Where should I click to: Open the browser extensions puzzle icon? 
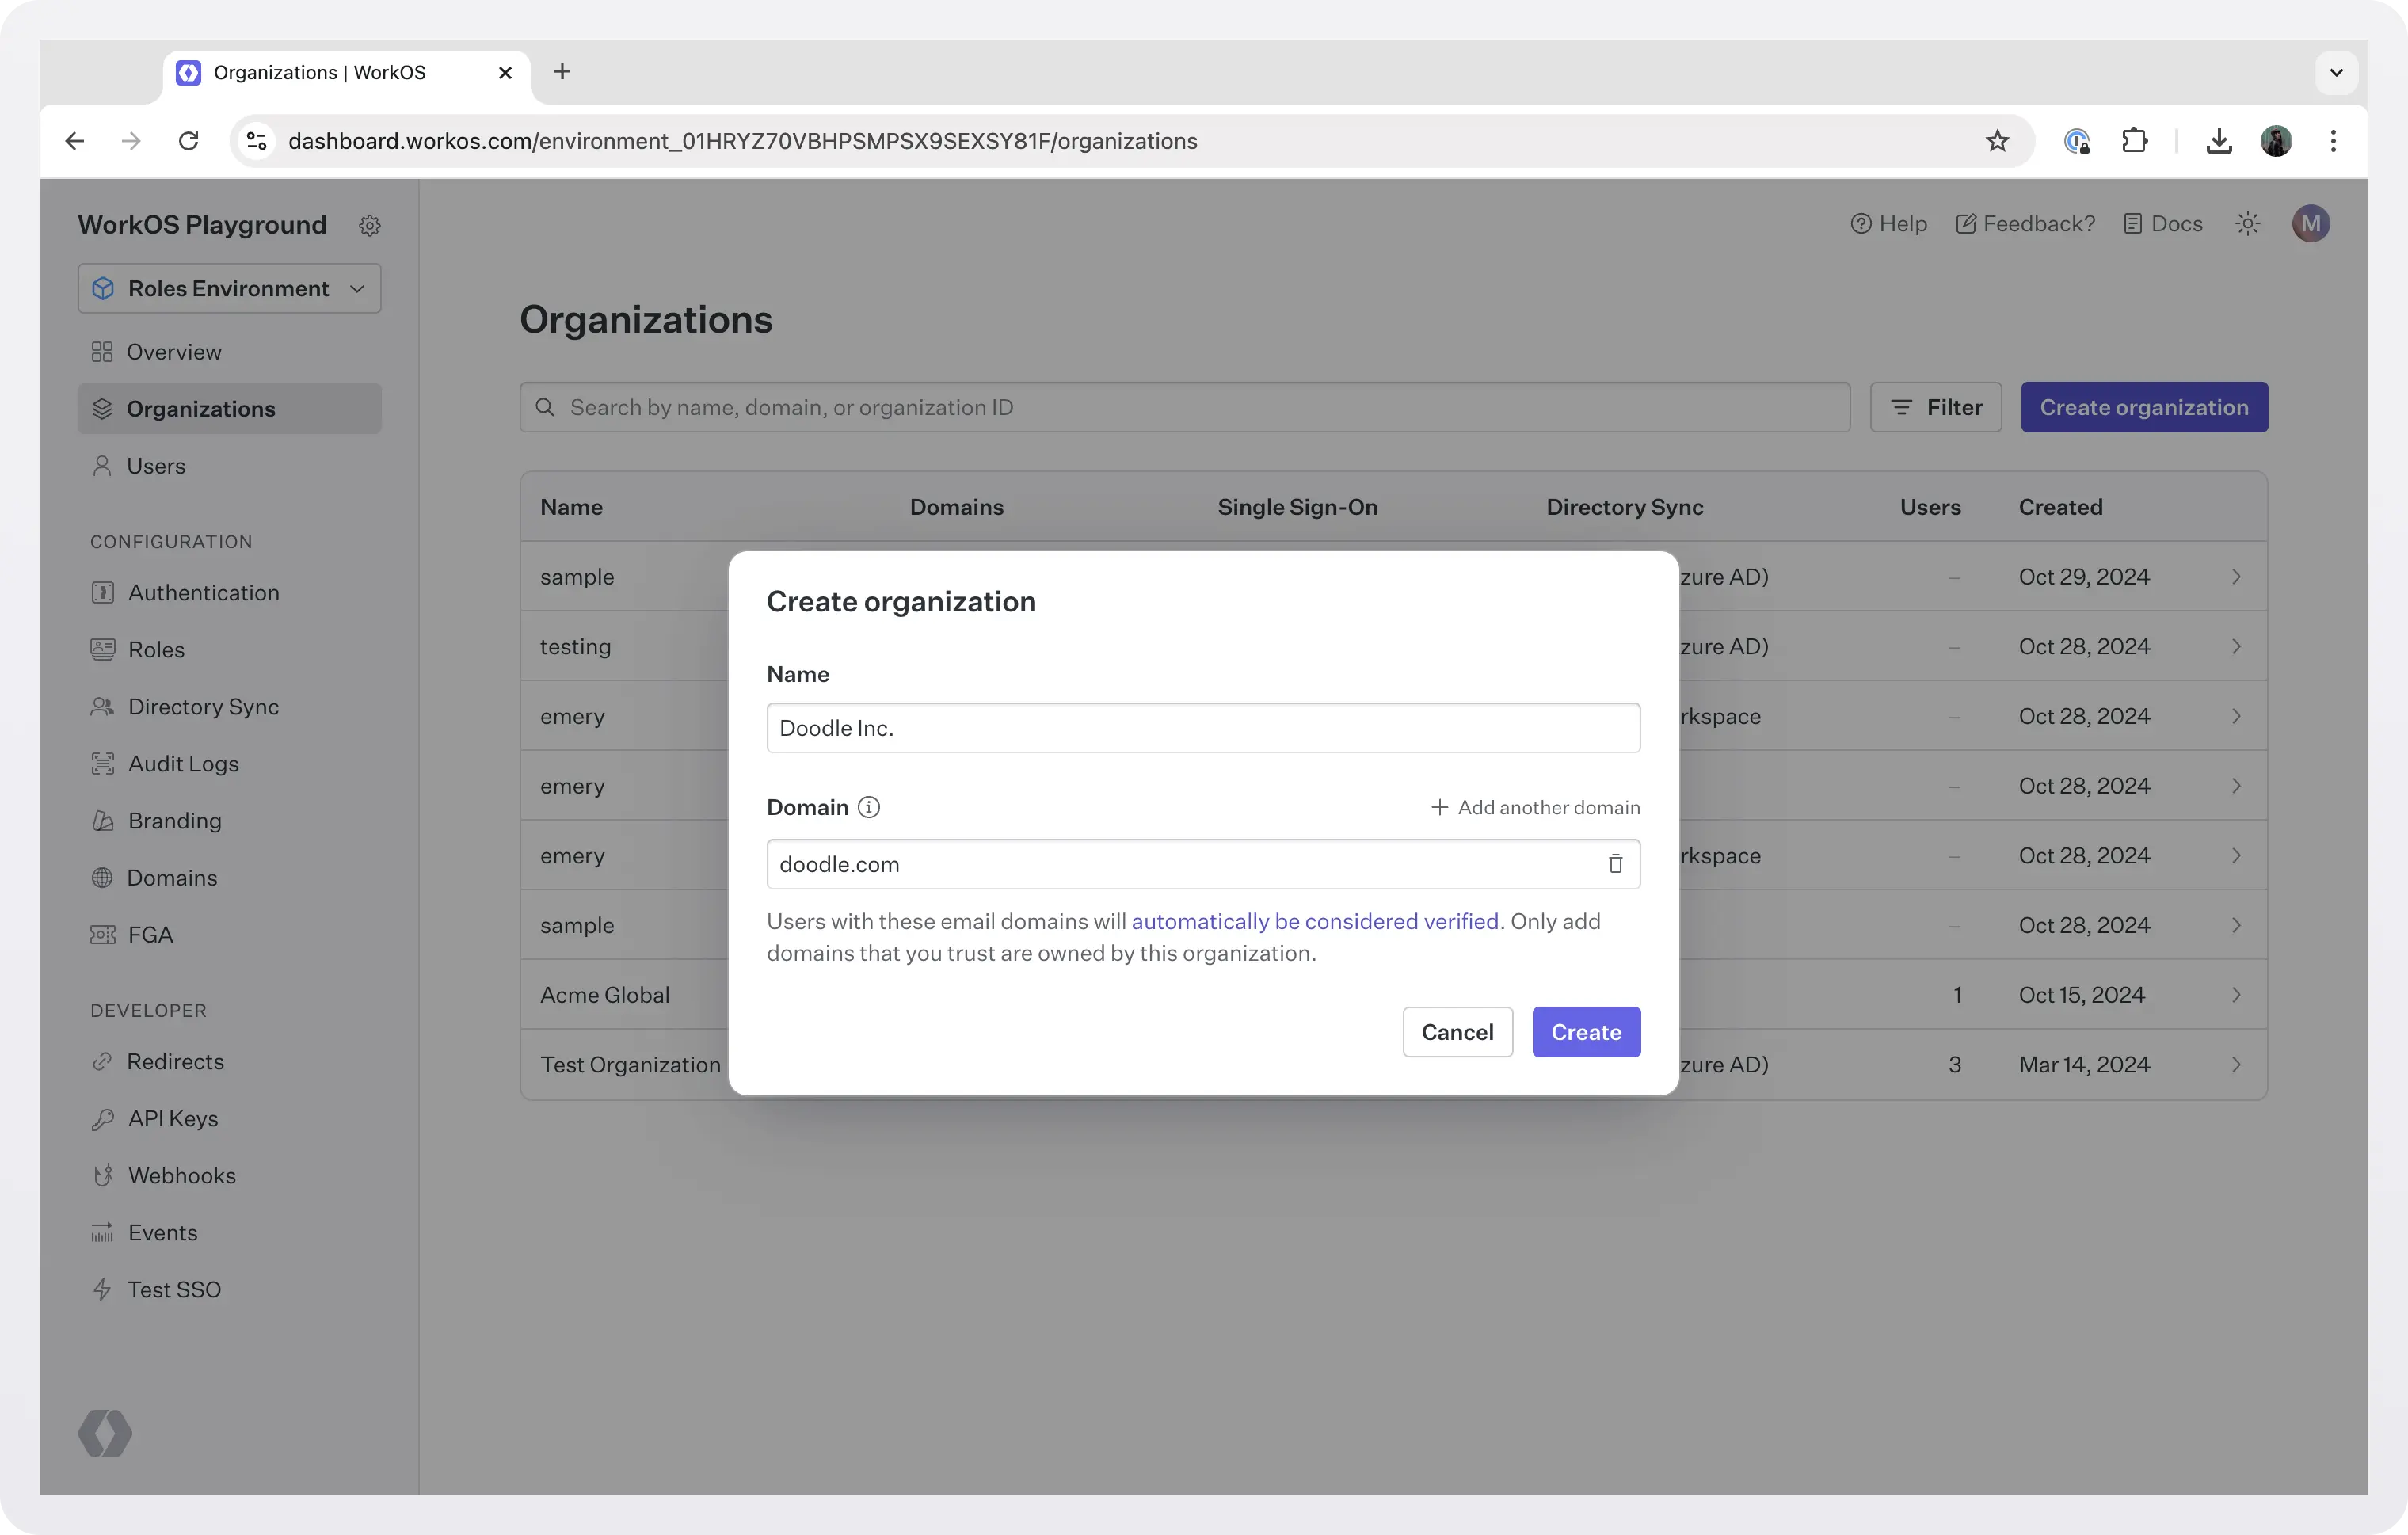2134,141
